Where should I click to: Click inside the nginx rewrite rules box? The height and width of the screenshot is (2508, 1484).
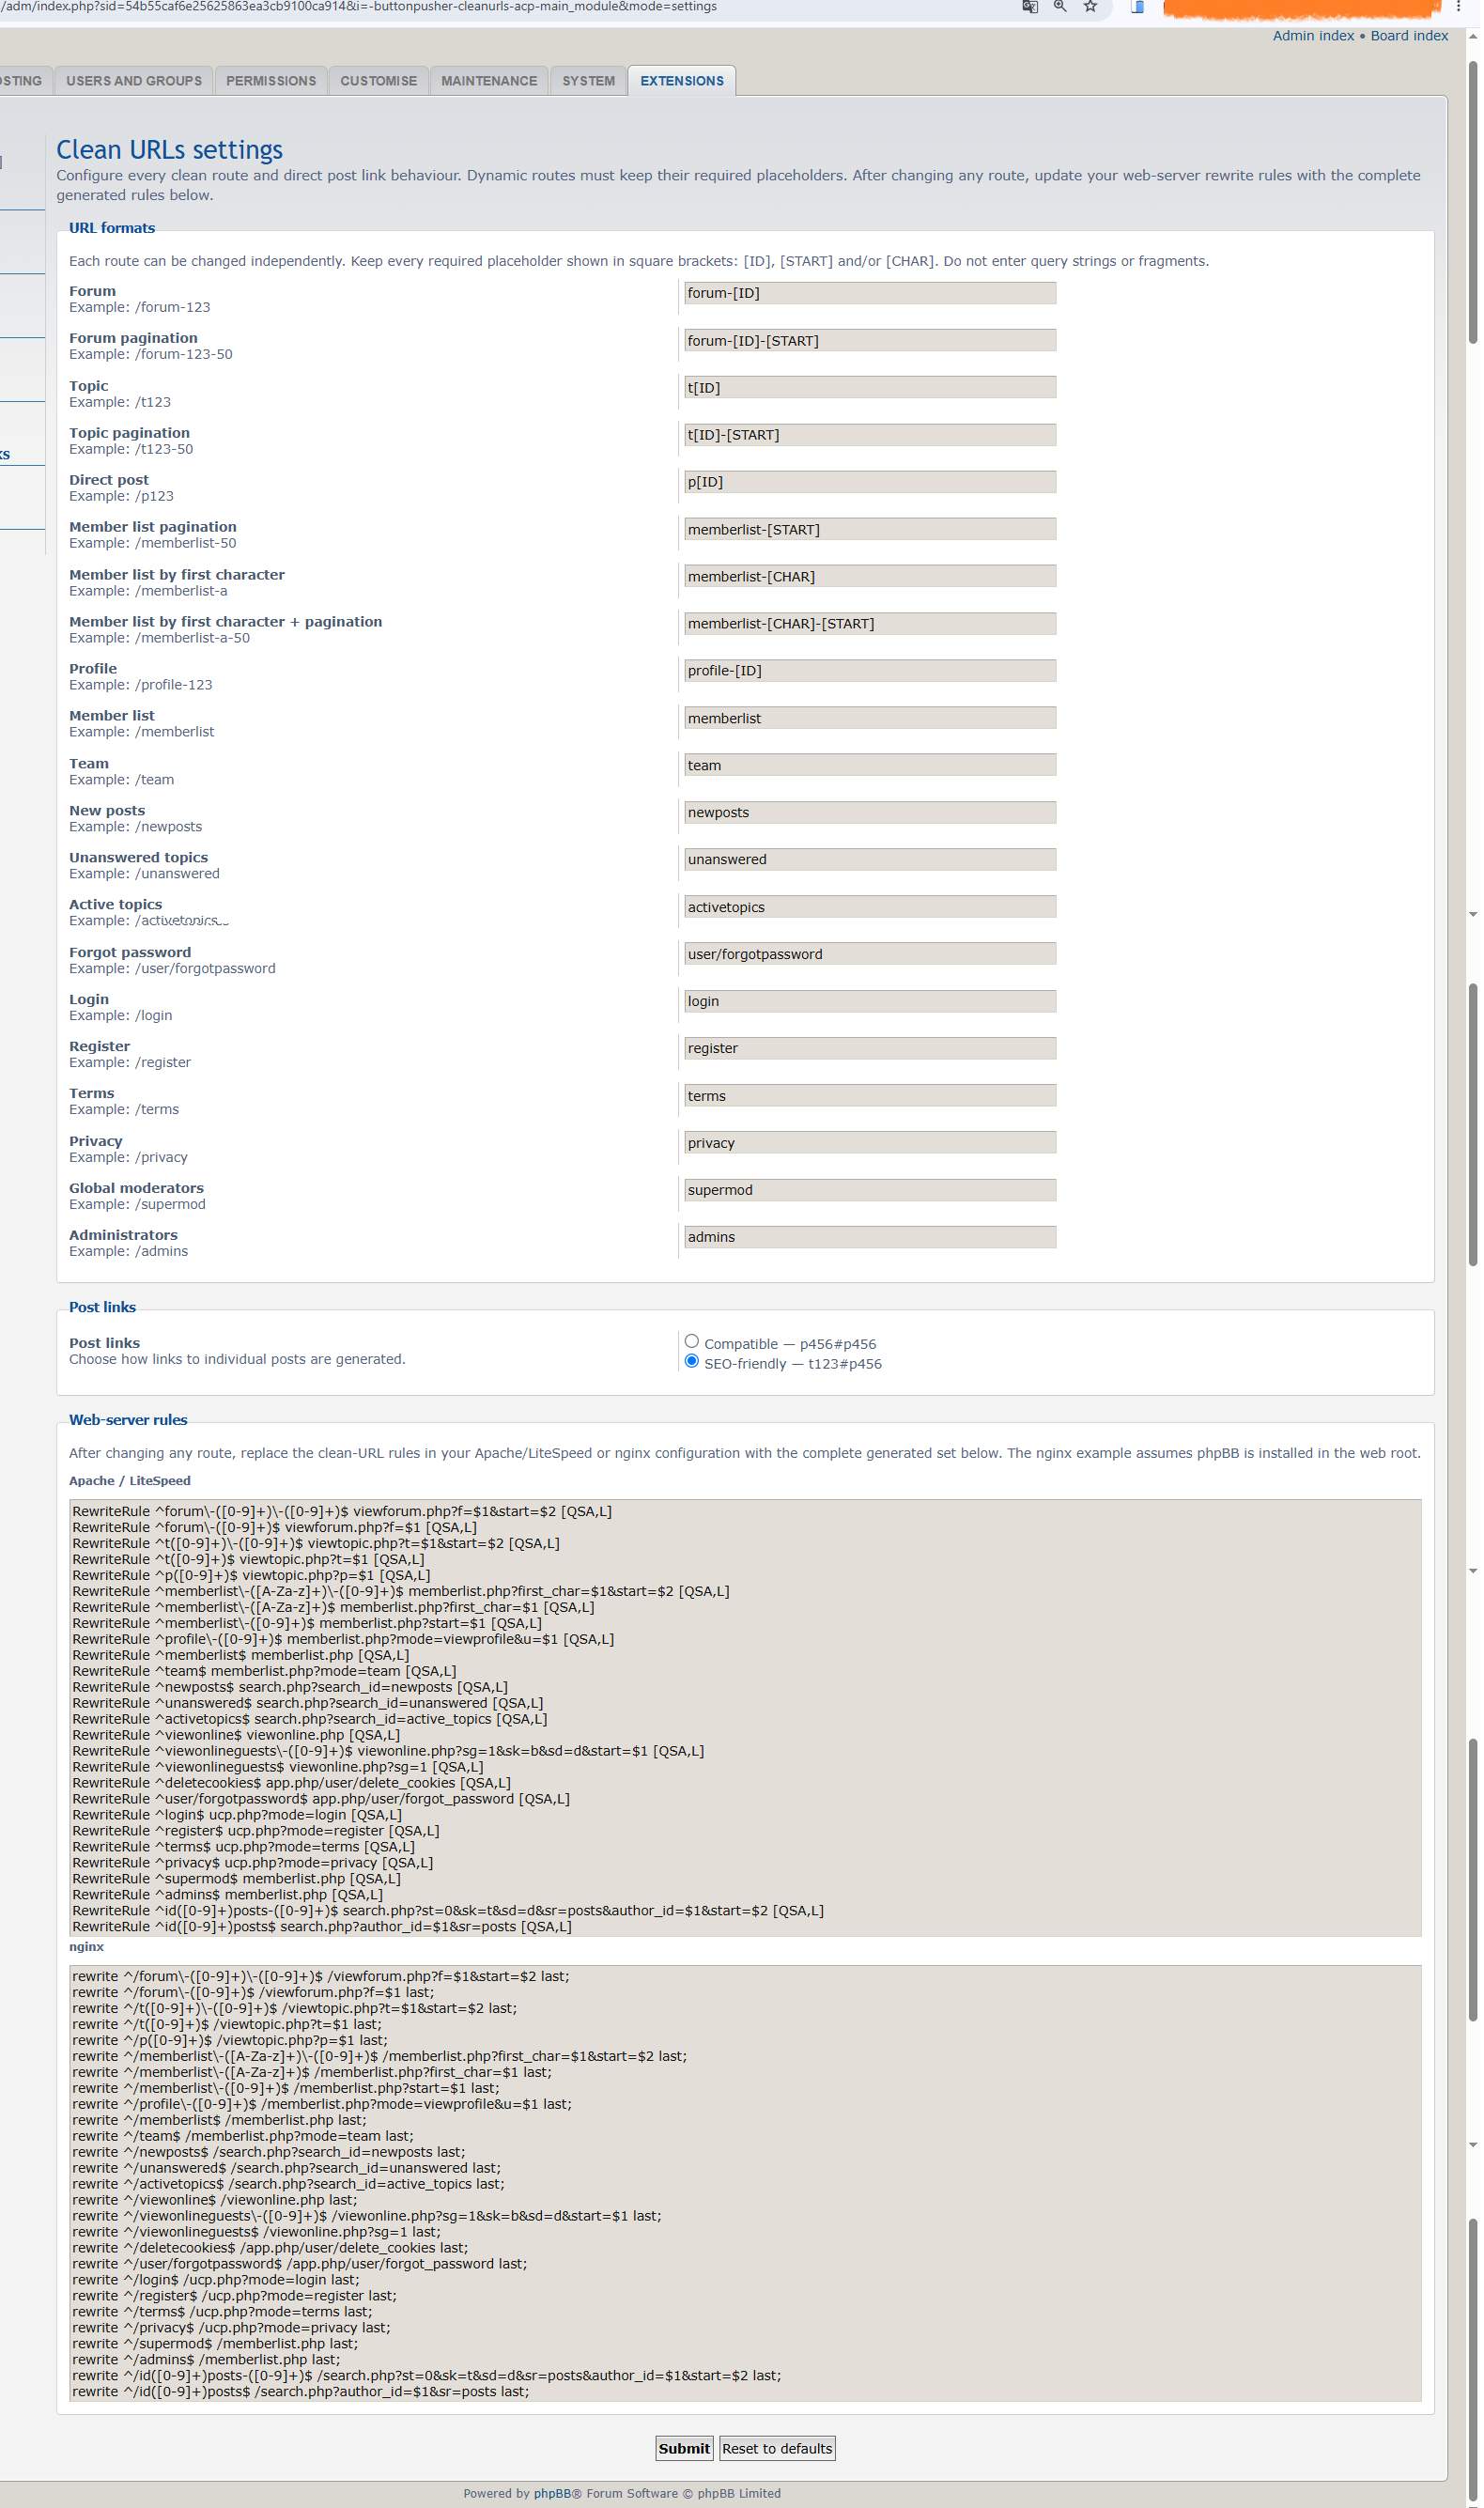(x=745, y=2185)
